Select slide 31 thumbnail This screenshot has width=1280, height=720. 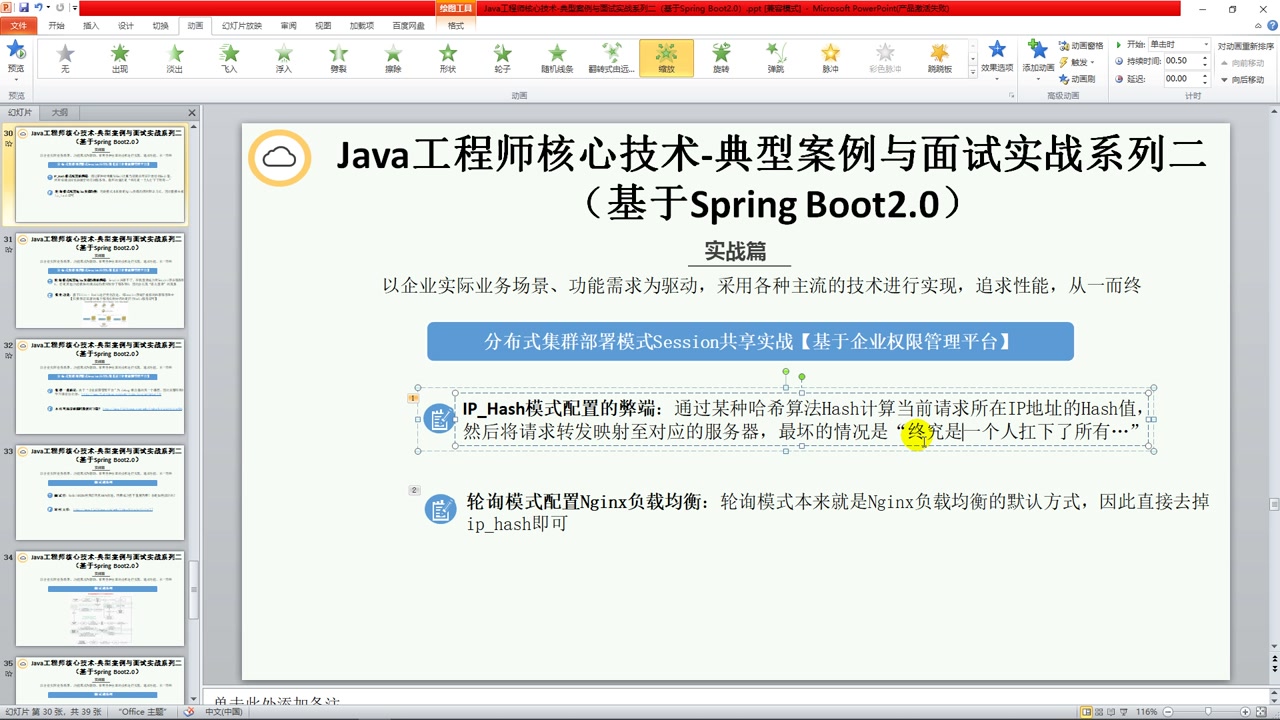pos(100,281)
